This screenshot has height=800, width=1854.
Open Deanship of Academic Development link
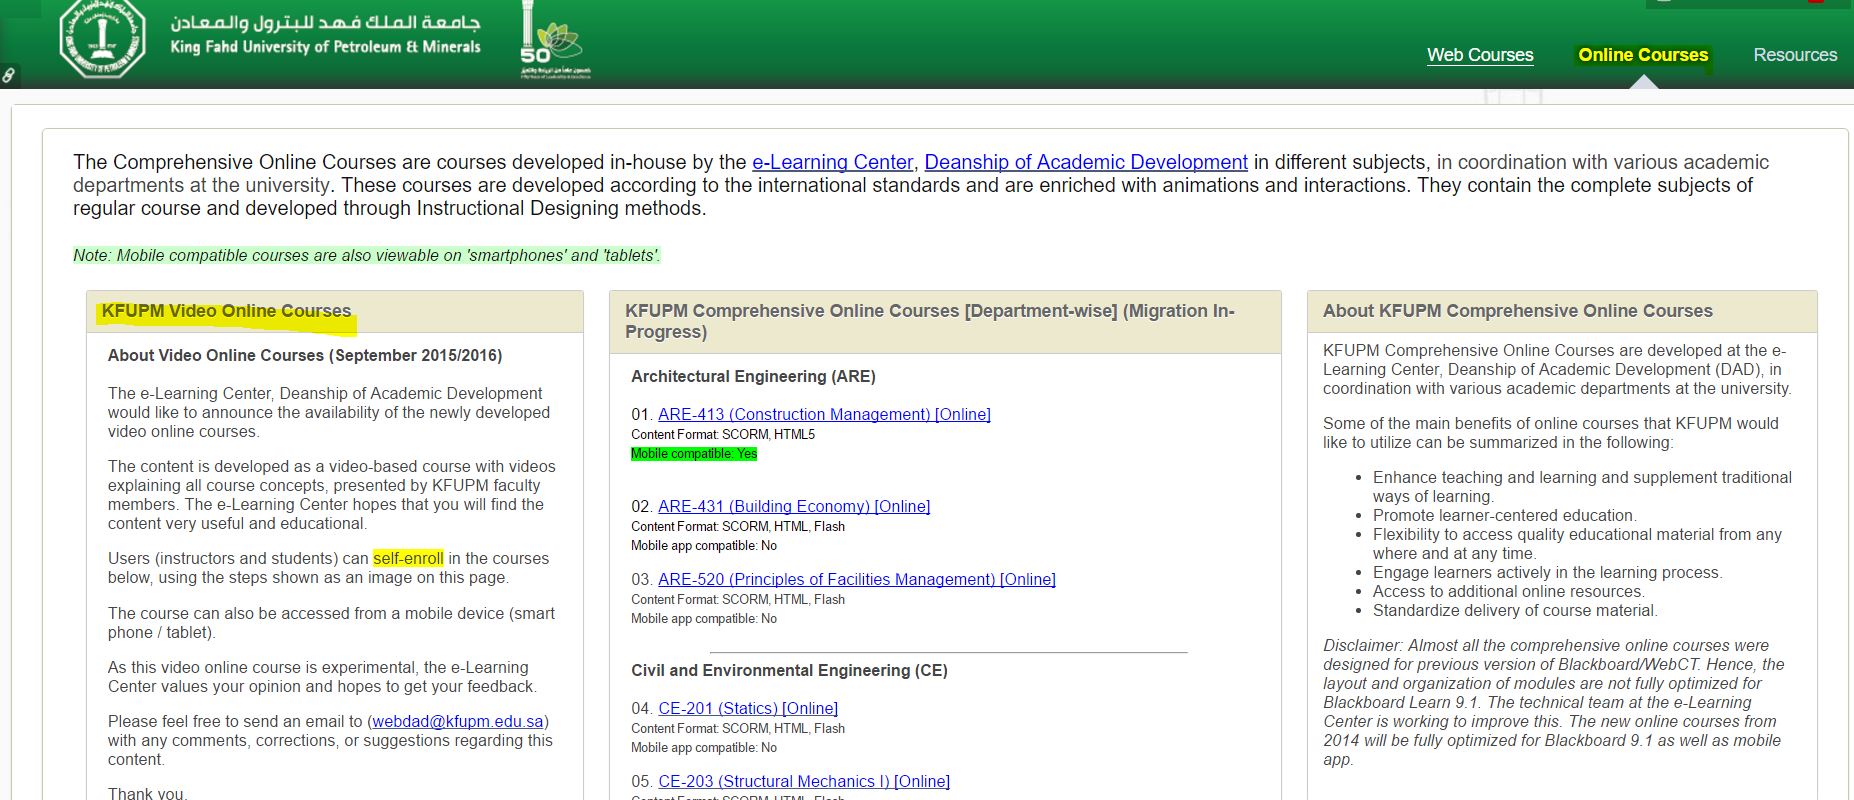pyautogui.click(x=1086, y=162)
